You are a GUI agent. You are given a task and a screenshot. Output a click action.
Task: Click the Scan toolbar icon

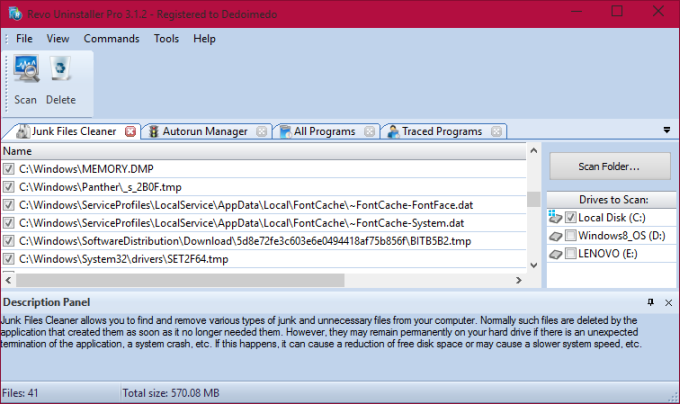26,68
